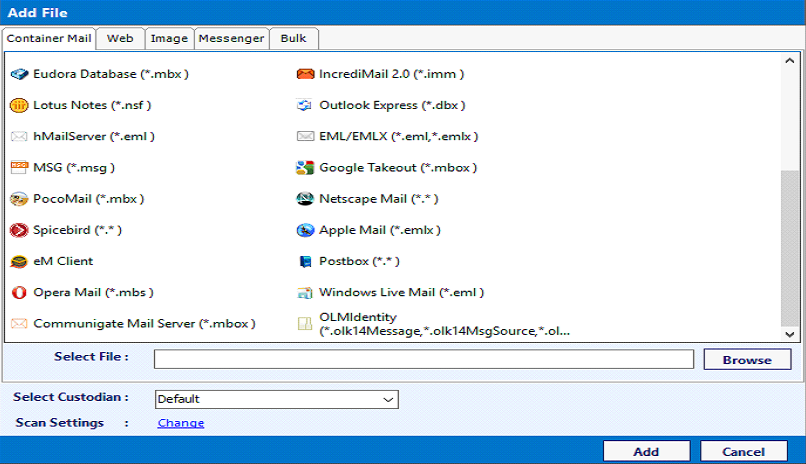Click the Browse button
Viewport: 806px width, 464px height.
click(x=747, y=360)
